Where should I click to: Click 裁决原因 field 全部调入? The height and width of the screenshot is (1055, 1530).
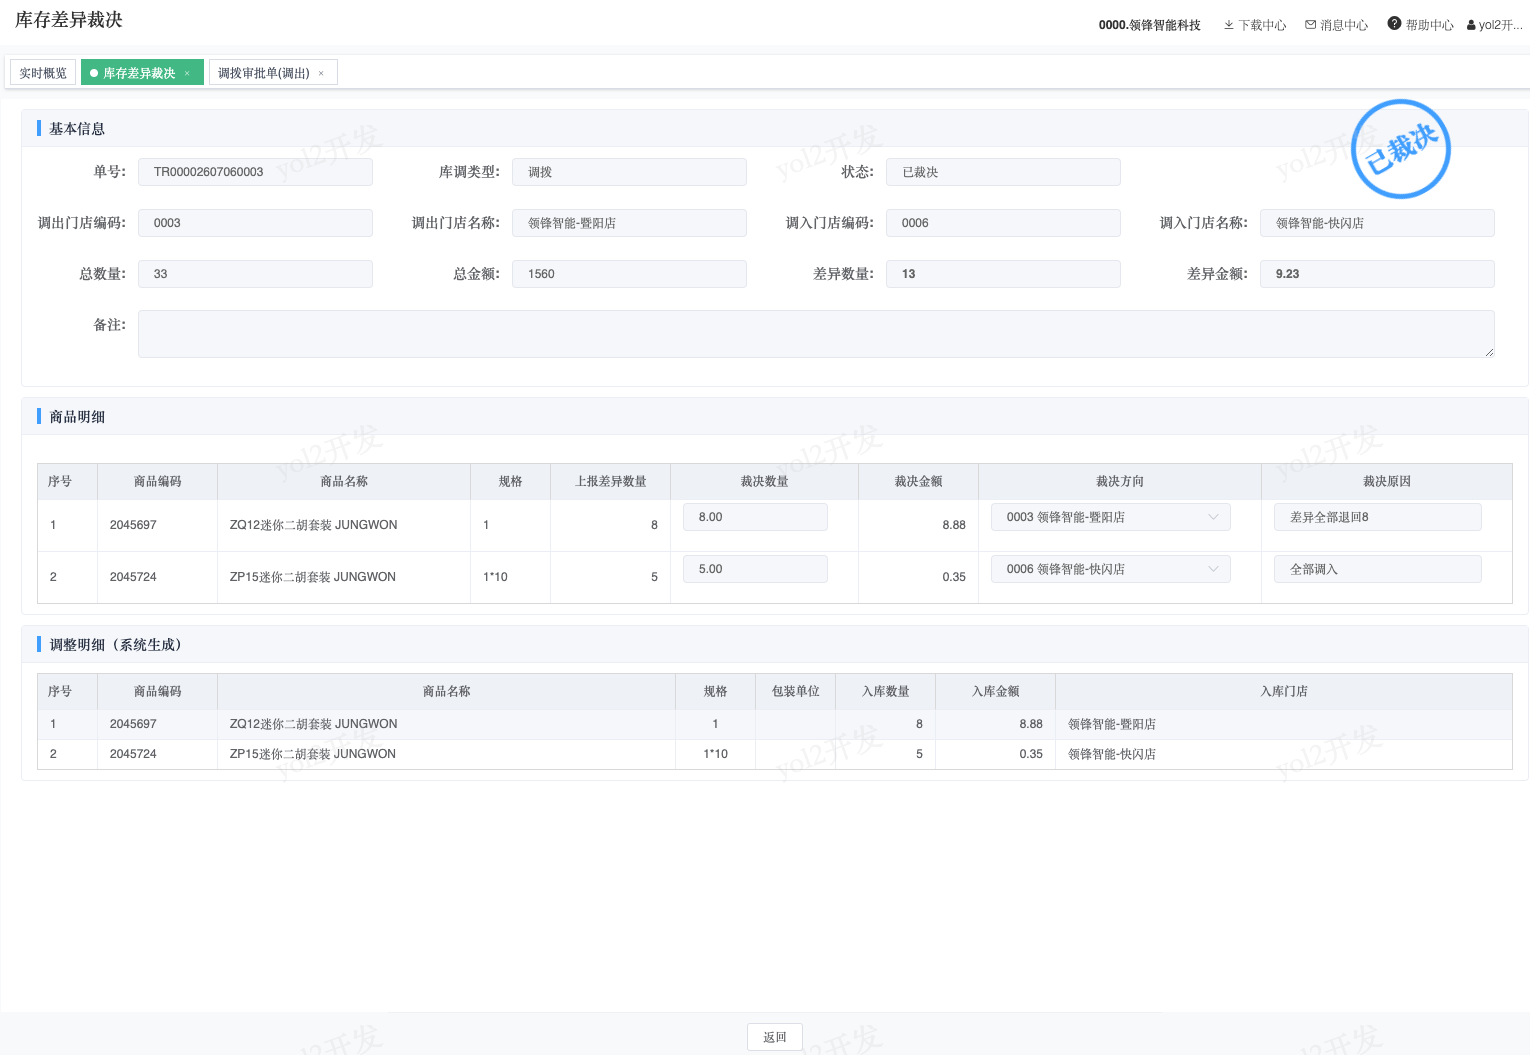tap(1378, 569)
